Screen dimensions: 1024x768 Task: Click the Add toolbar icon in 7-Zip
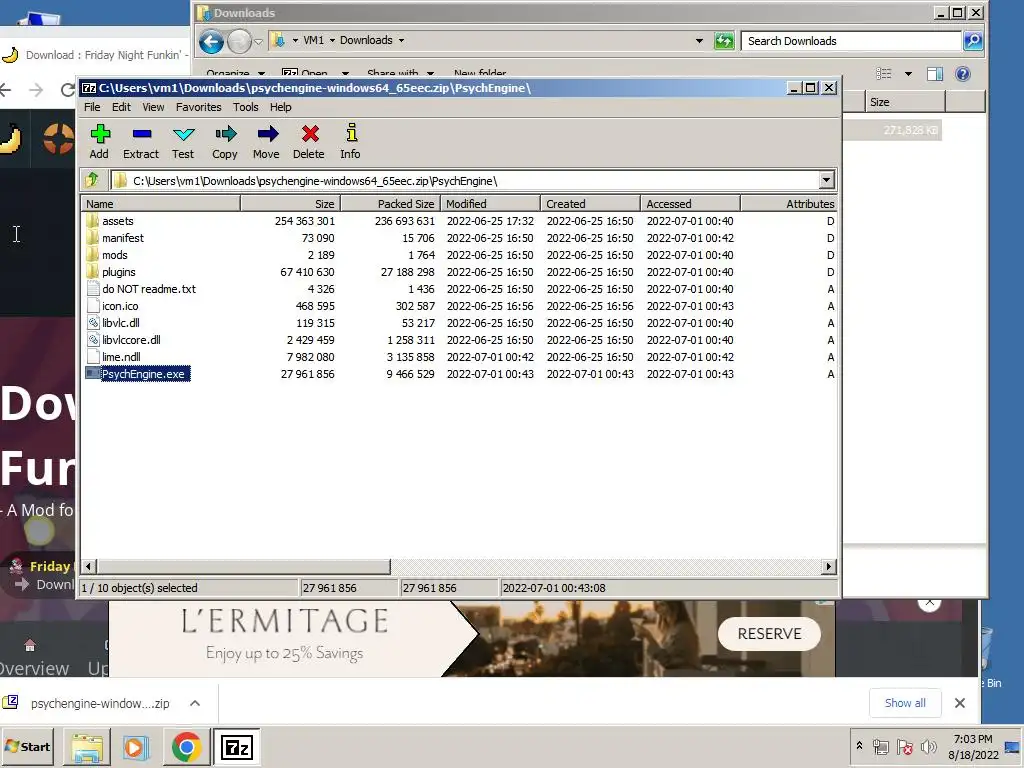99,141
